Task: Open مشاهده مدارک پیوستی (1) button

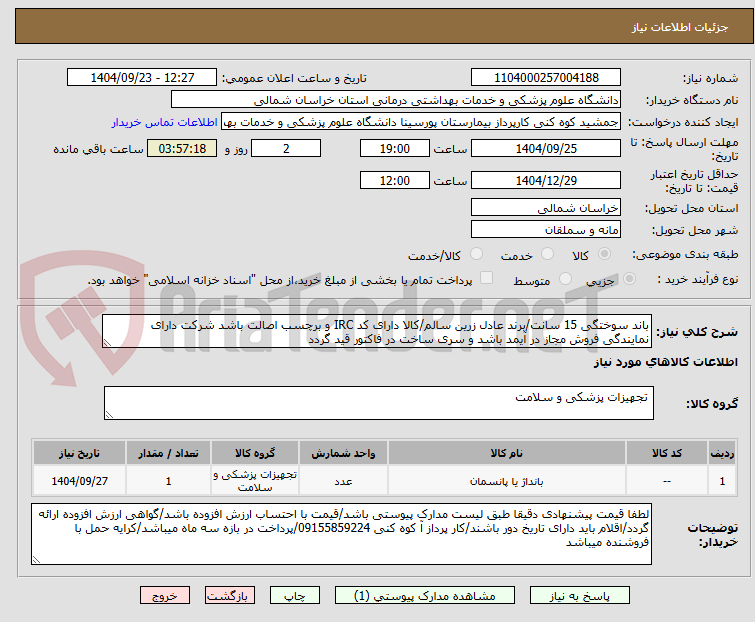Action: tap(424, 596)
